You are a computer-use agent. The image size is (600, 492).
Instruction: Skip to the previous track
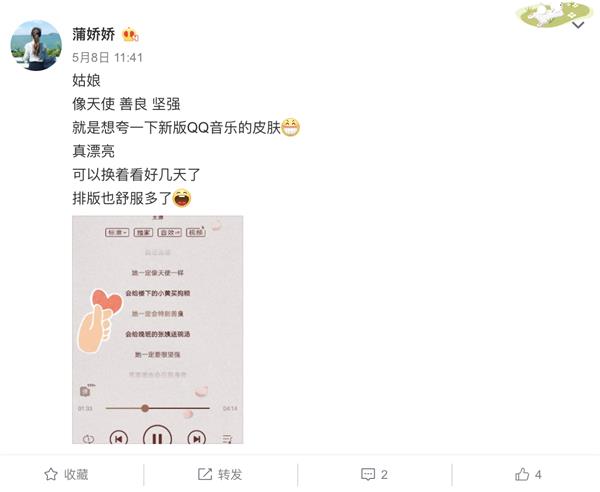point(119,438)
